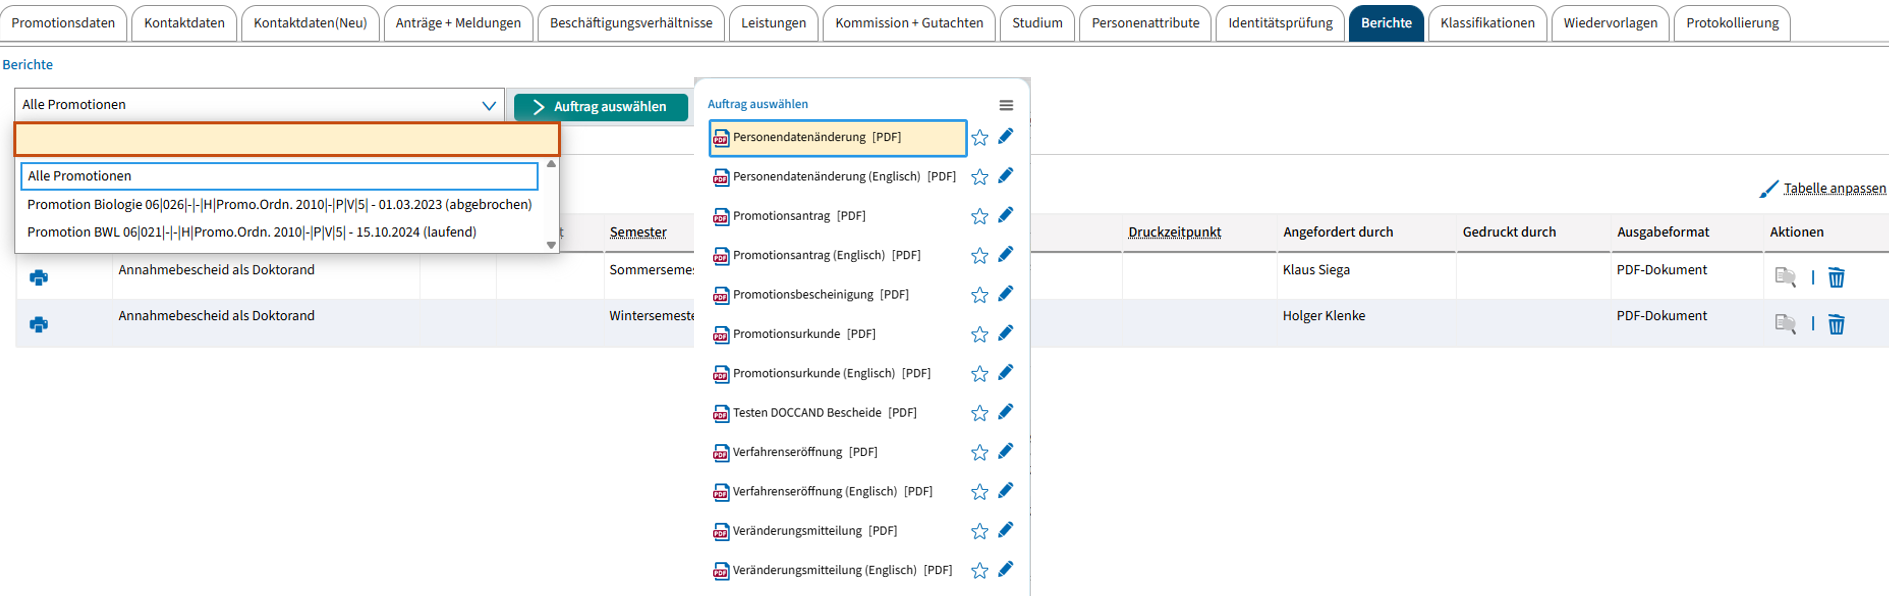Delete the report requested by Holger Klenke

[1836, 324]
